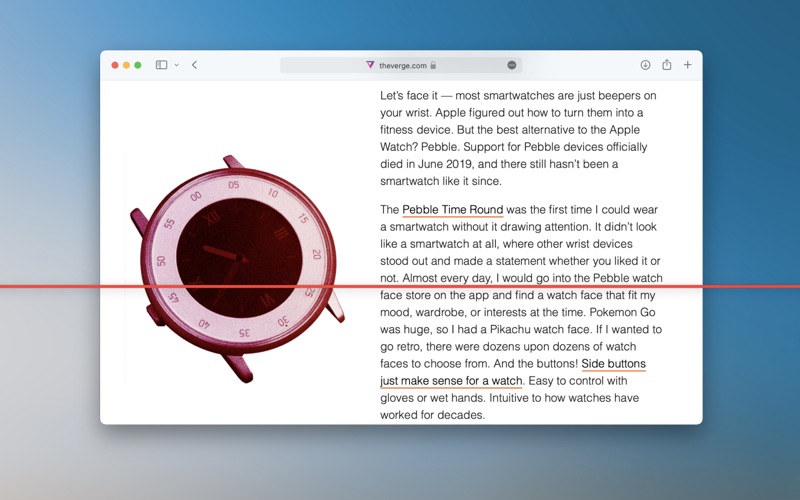Click the link text "just make sense for a watch"

pos(451,381)
